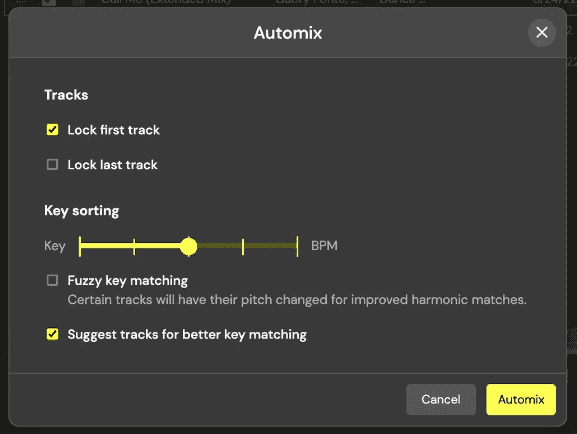Turn on the Fuzzy key matching checkbox
The width and height of the screenshot is (577, 434).
[52, 280]
